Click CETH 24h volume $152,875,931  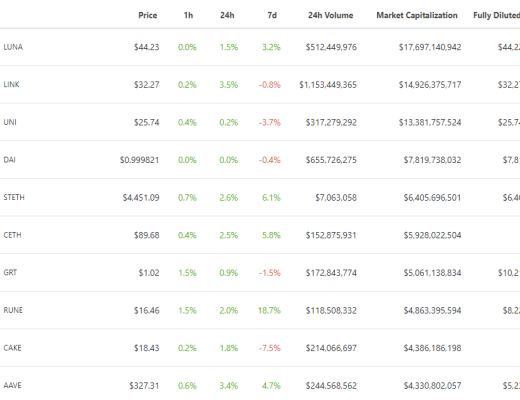(x=331, y=235)
